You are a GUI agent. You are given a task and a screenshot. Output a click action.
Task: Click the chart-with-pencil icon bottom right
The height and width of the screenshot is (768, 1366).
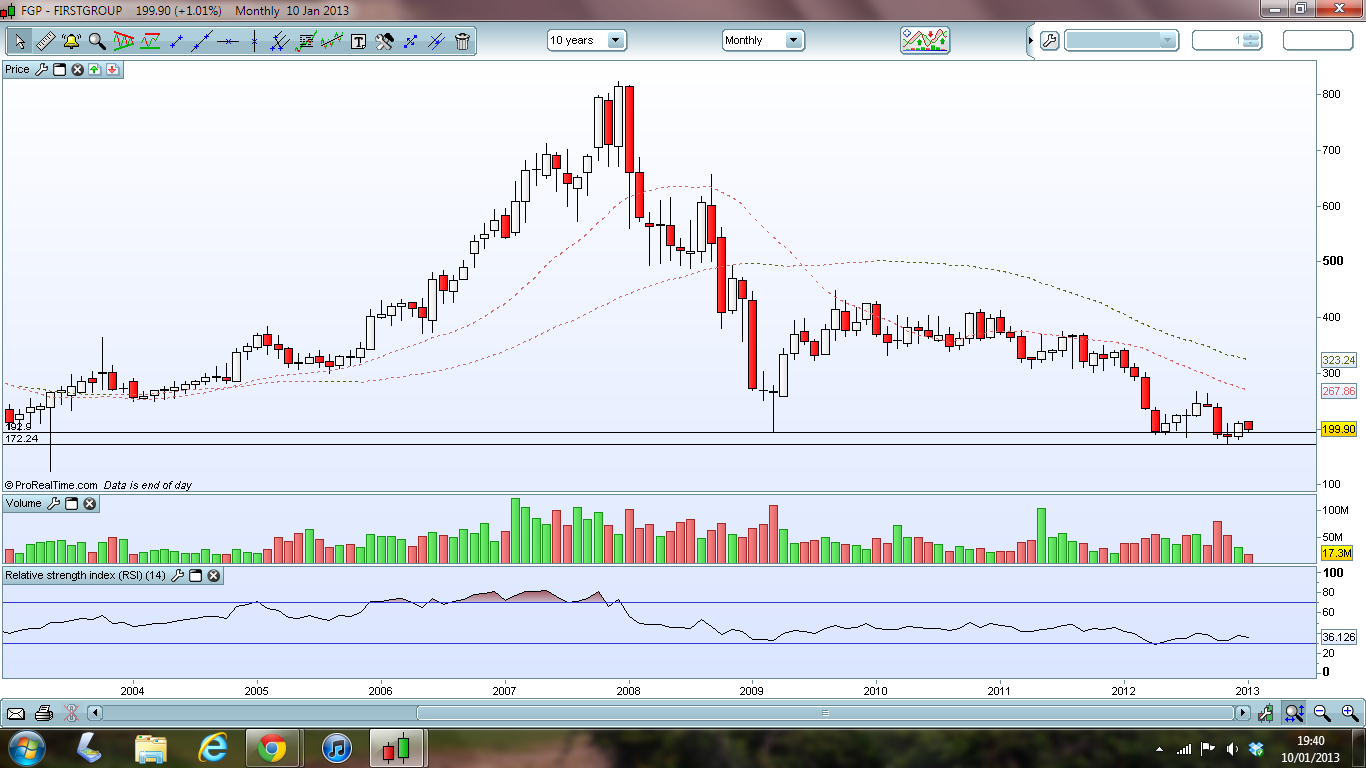1266,714
